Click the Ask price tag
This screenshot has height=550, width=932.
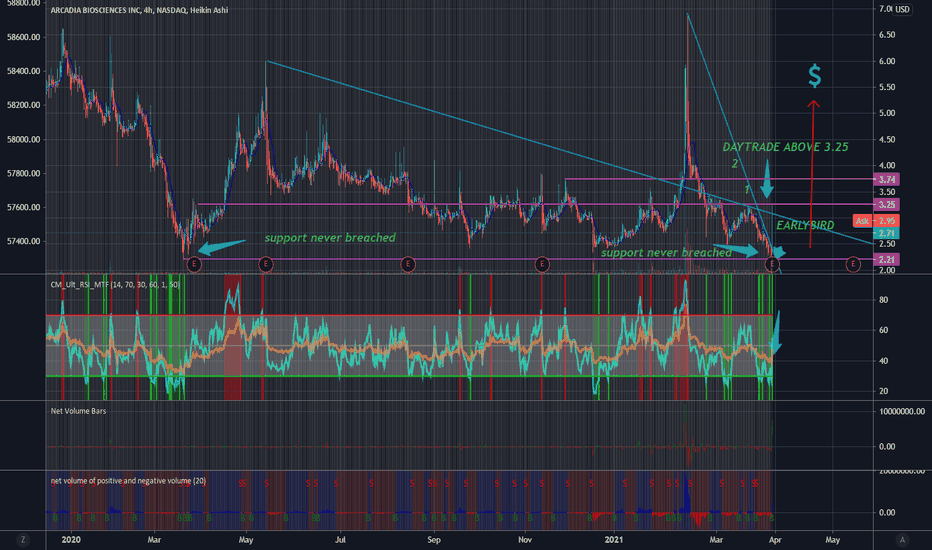(862, 221)
